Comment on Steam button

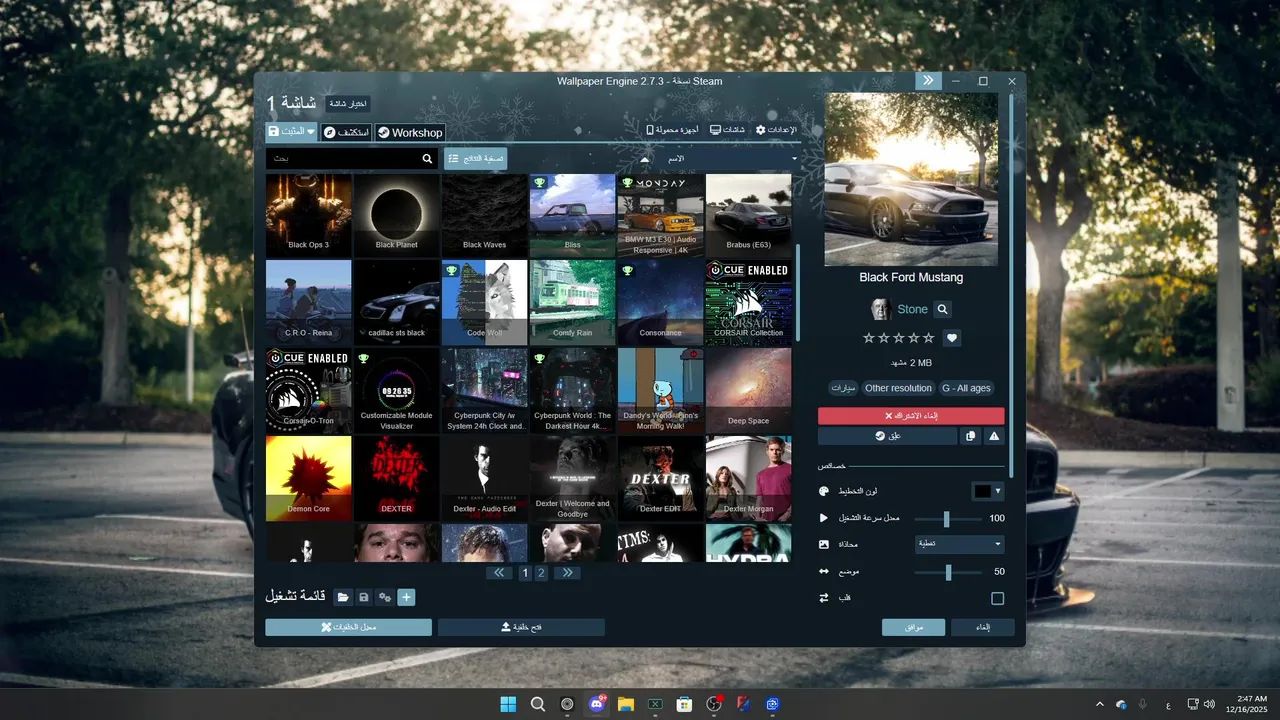tap(887, 436)
